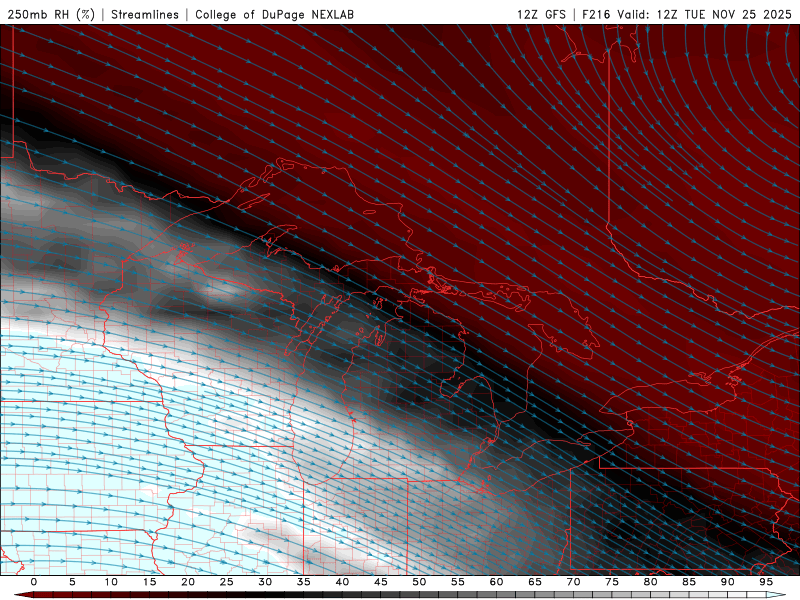Click the colorbar label "75"
This screenshot has height=600, width=800.
(x=612, y=582)
